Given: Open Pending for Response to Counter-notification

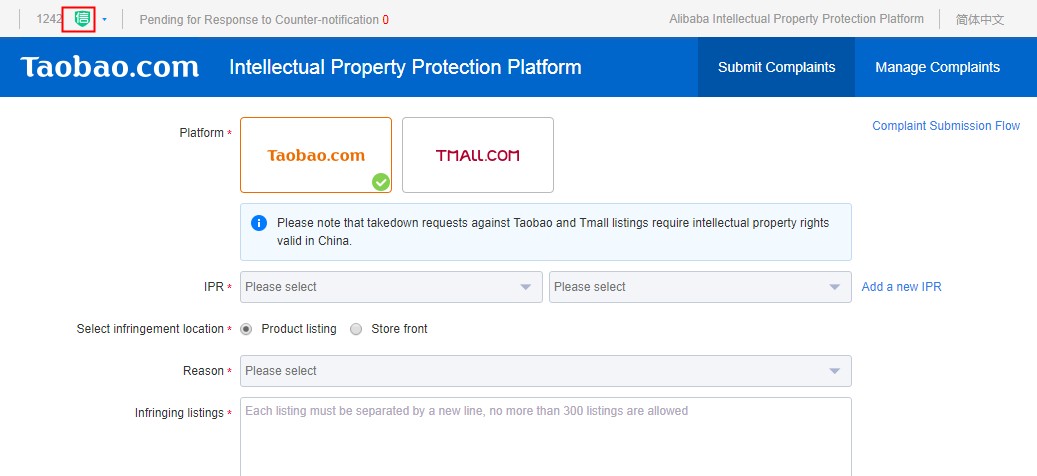Looking at the screenshot, I should (x=259, y=19).
